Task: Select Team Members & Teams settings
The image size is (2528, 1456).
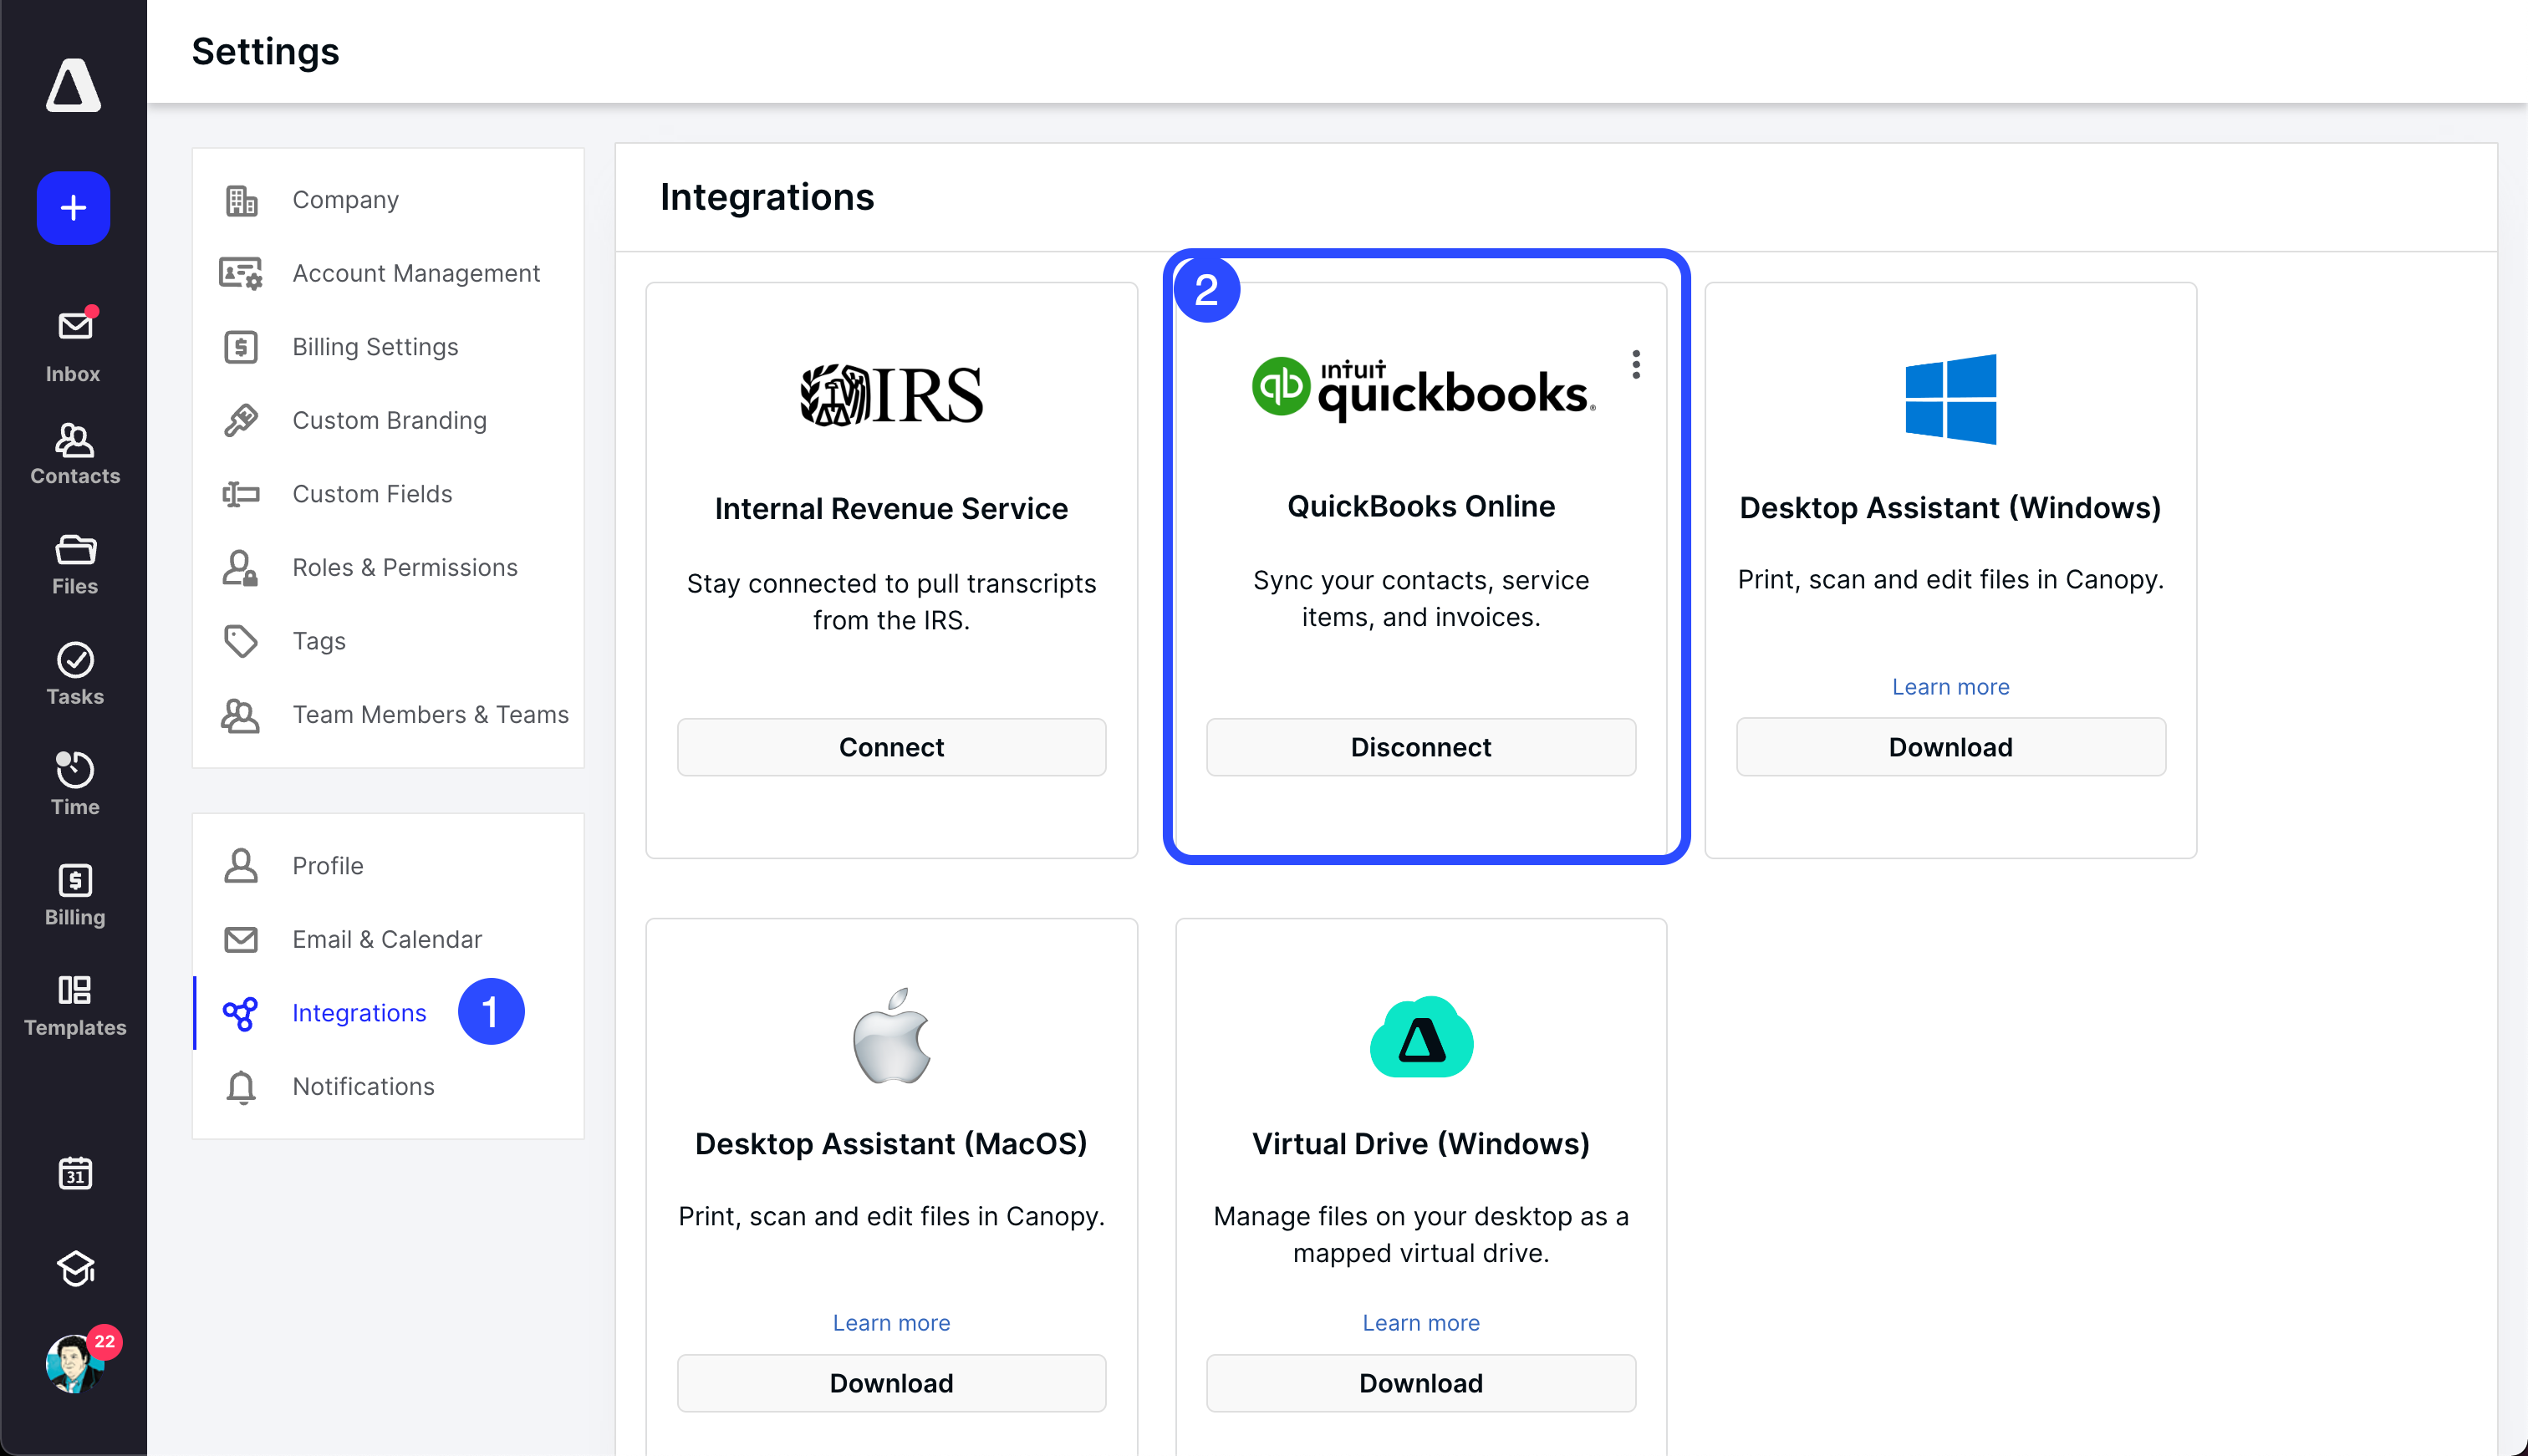Action: pos(431,713)
